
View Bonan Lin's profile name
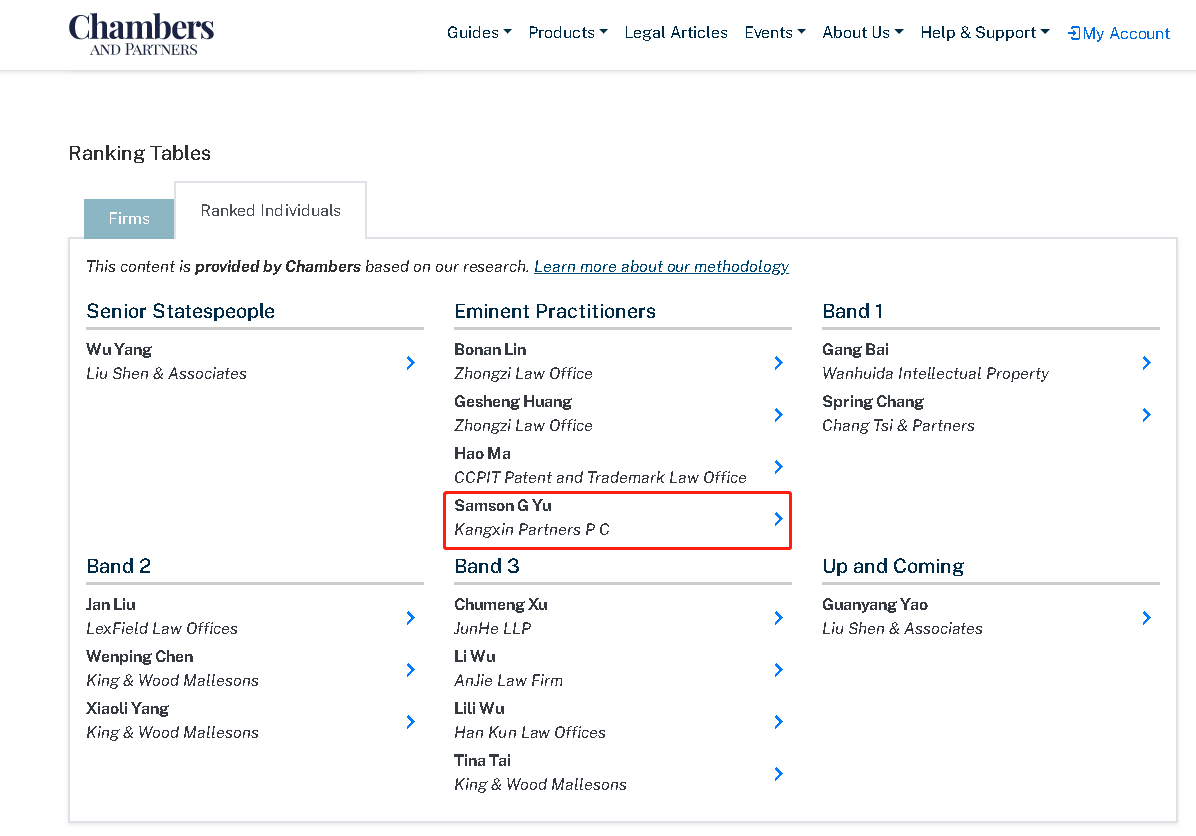pos(490,349)
